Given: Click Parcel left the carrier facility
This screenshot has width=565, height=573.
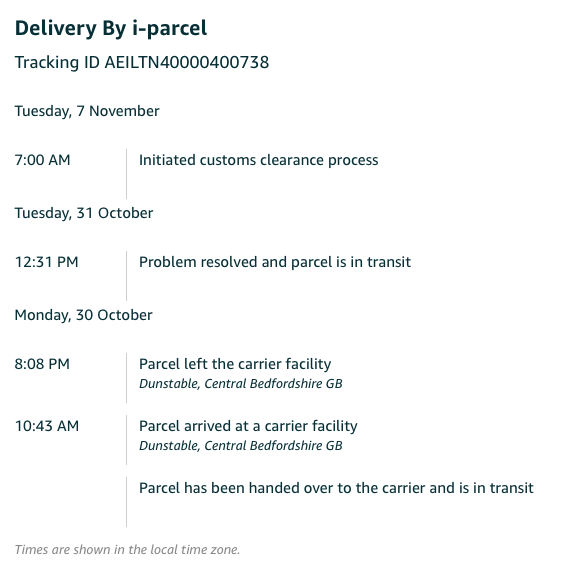Looking at the screenshot, I should pos(235,364).
